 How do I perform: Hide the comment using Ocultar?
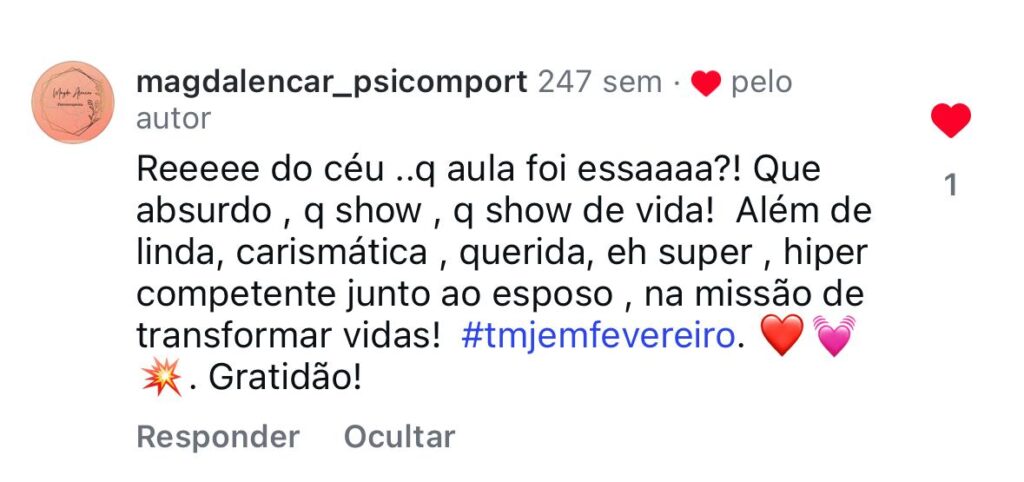point(399,437)
